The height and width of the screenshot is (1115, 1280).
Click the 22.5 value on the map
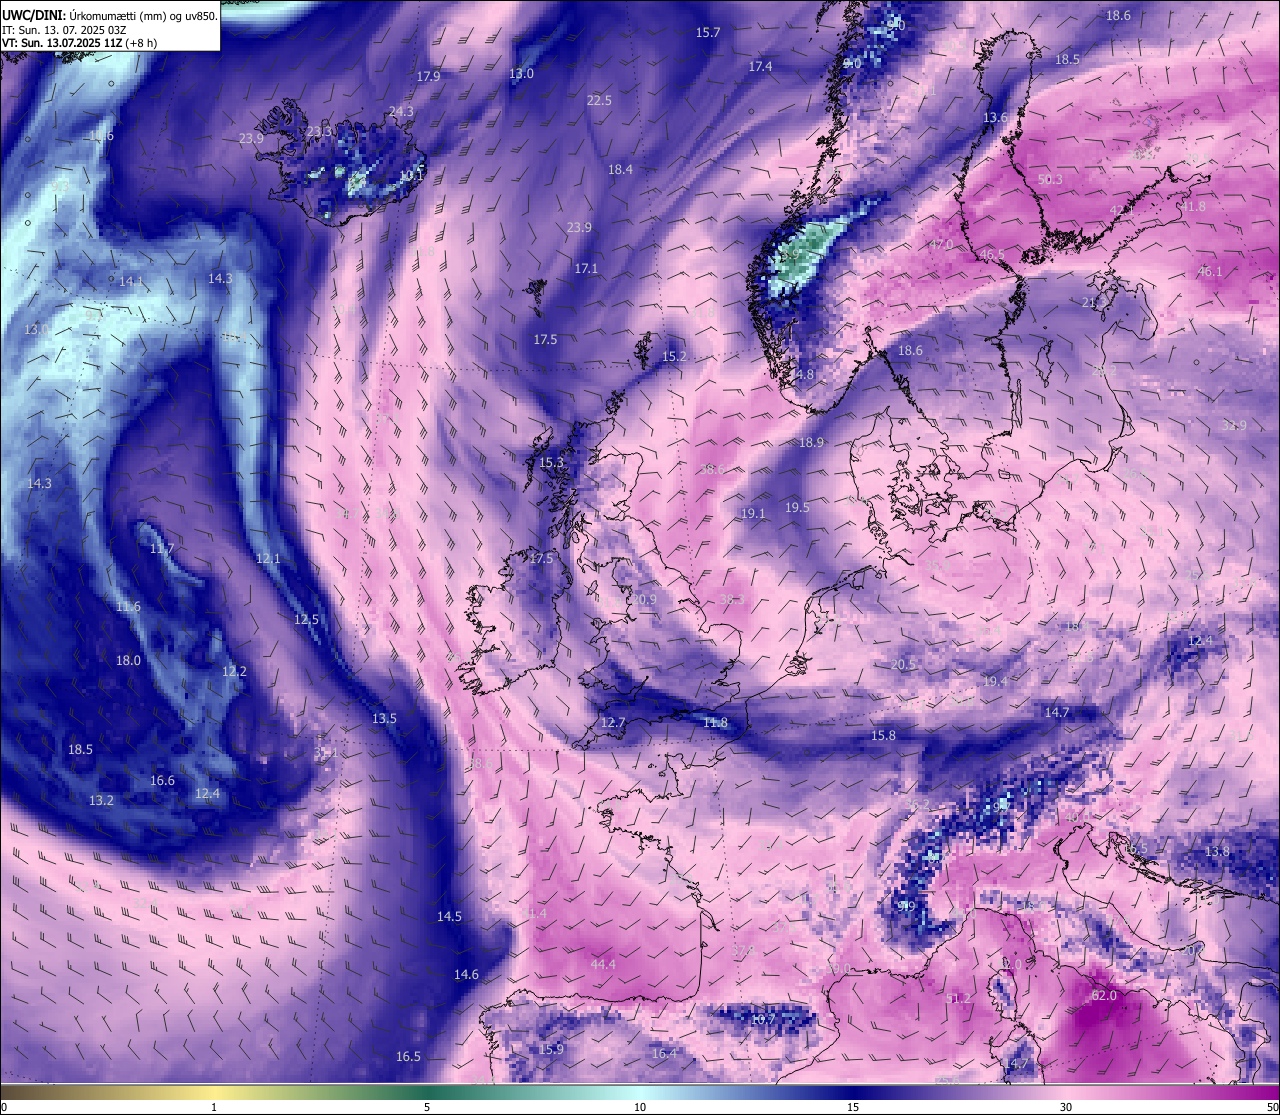click(x=599, y=101)
